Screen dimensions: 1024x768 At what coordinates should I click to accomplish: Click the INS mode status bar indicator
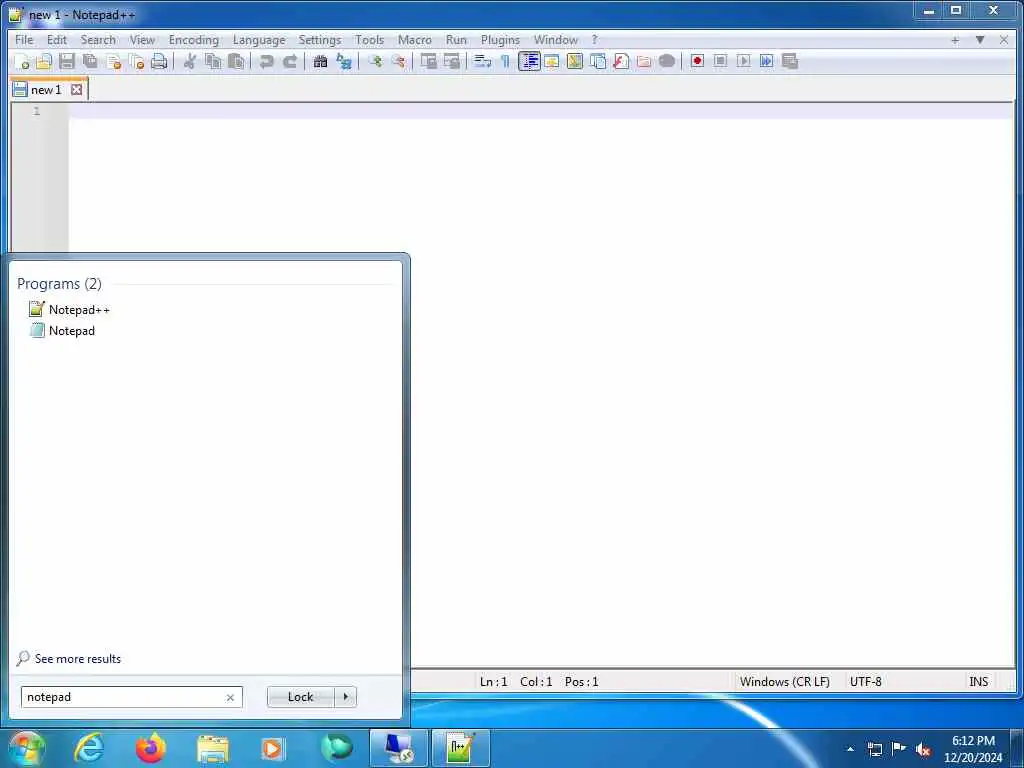[x=978, y=682]
